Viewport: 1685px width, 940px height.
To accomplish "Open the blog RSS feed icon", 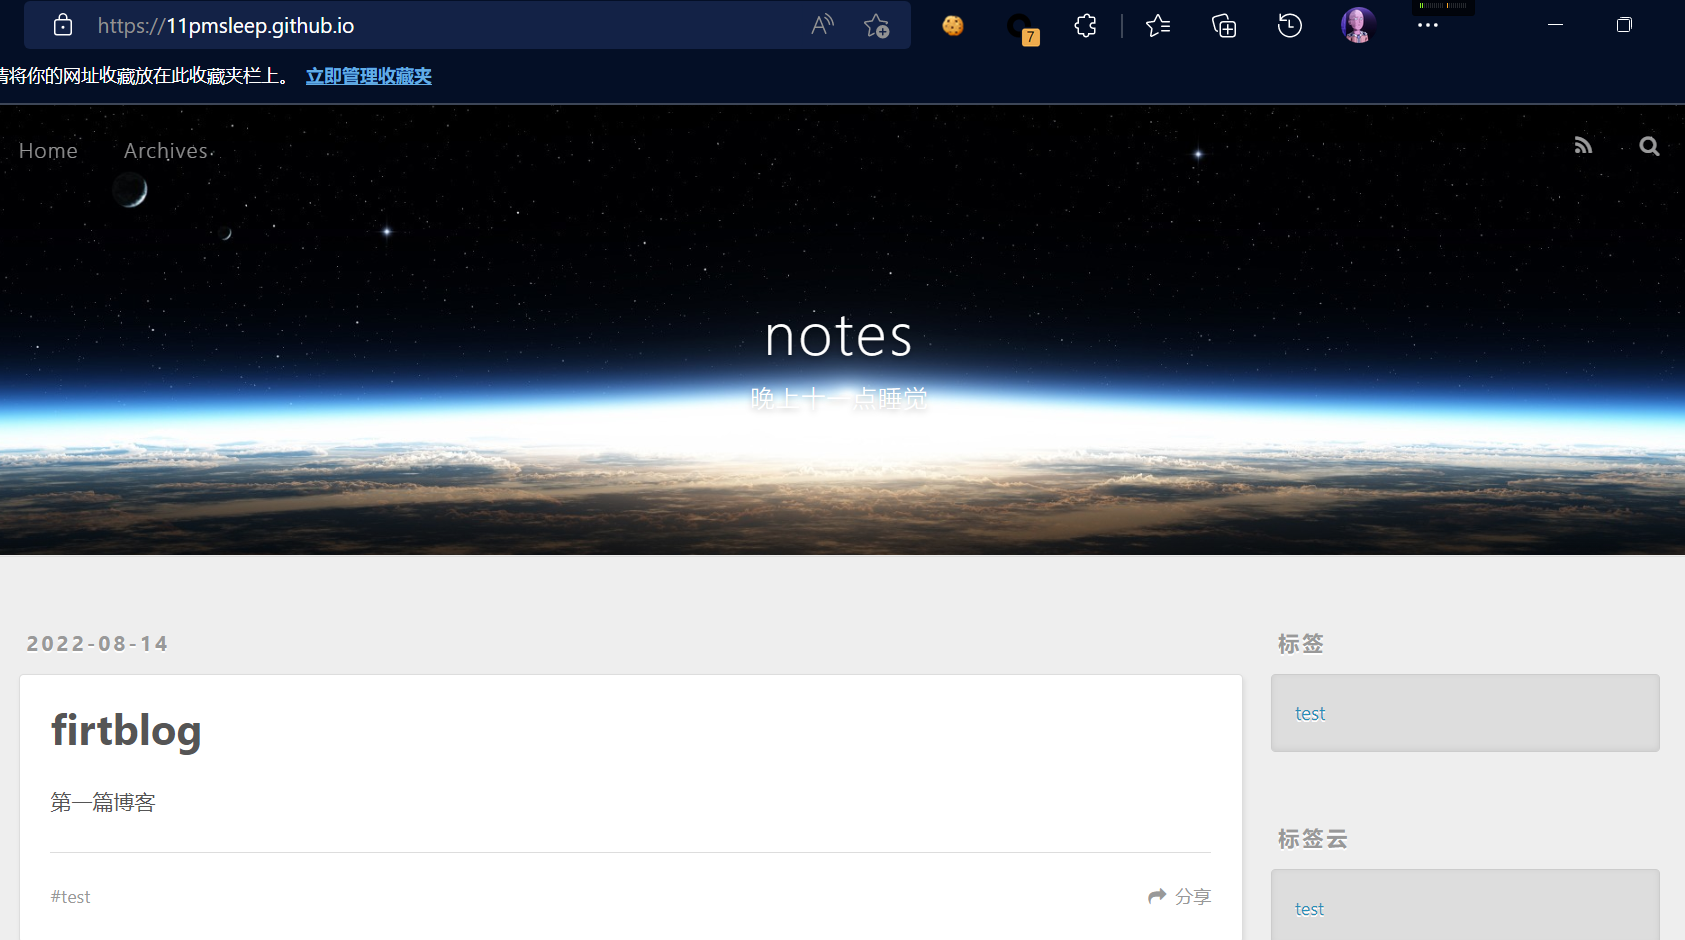I will [1583, 146].
